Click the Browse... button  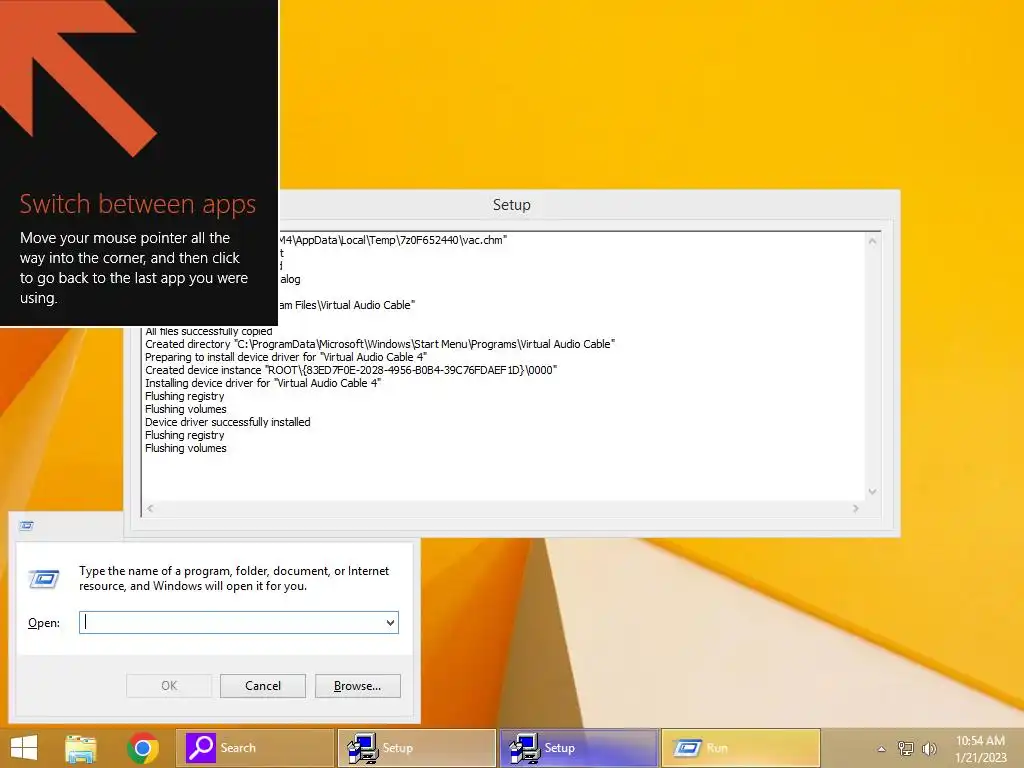tap(357, 686)
